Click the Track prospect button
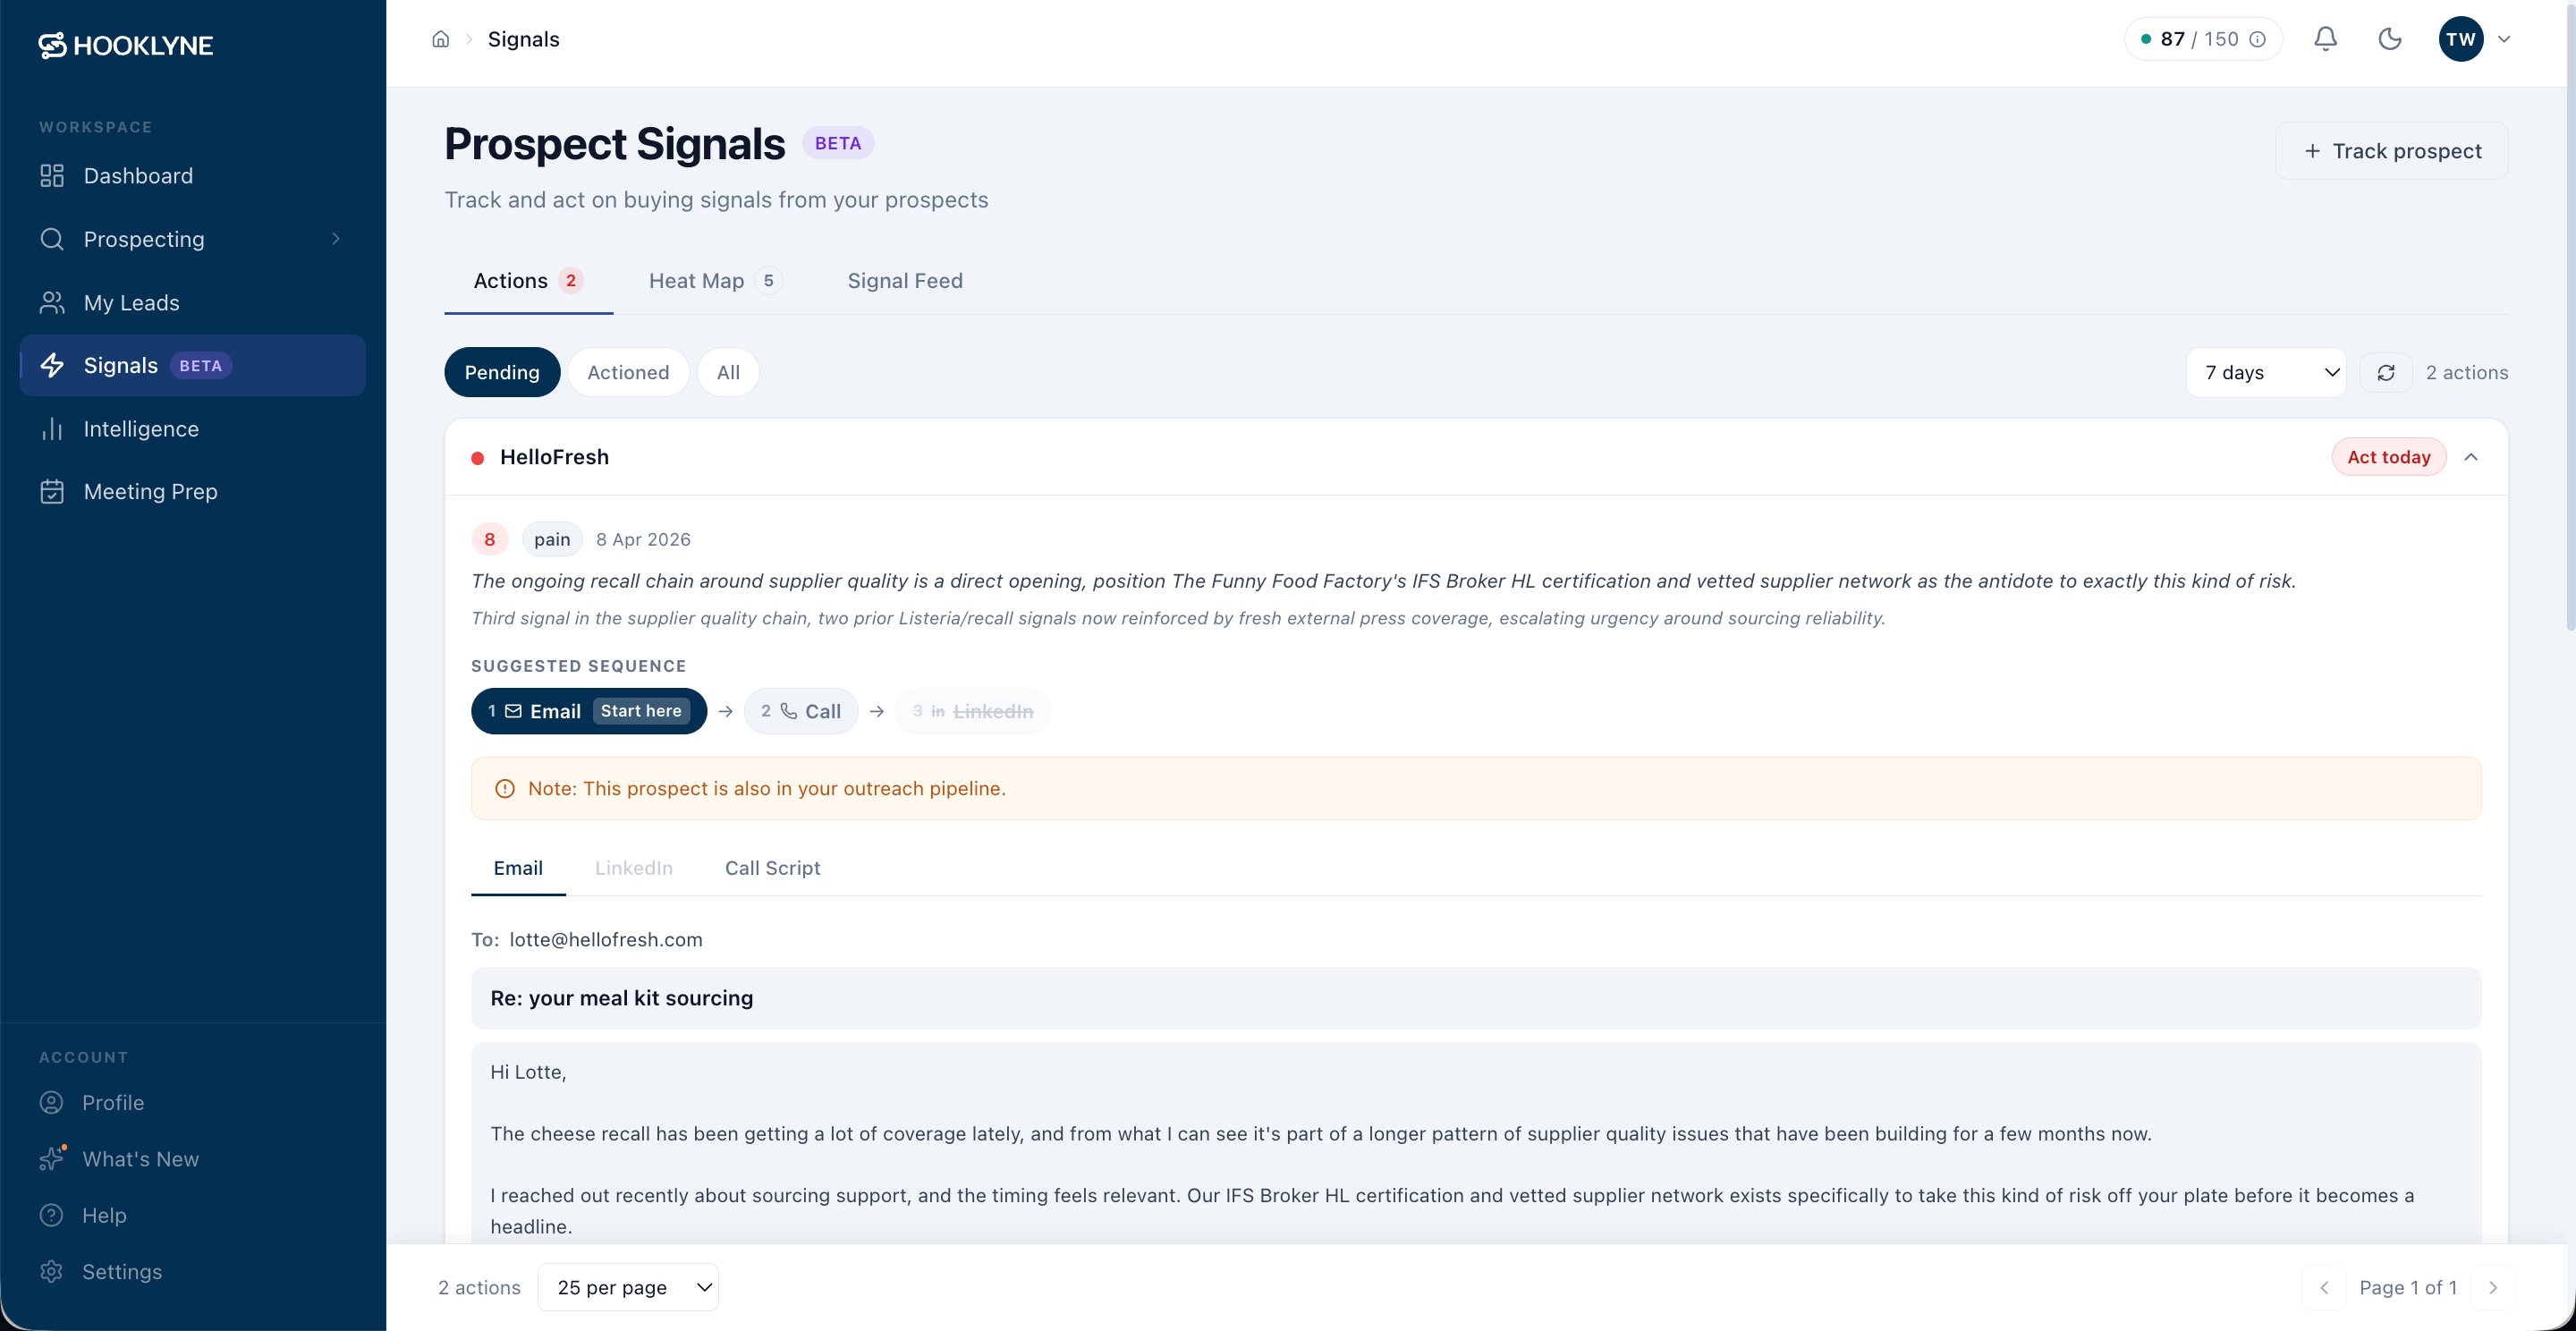 click(2393, 150)
